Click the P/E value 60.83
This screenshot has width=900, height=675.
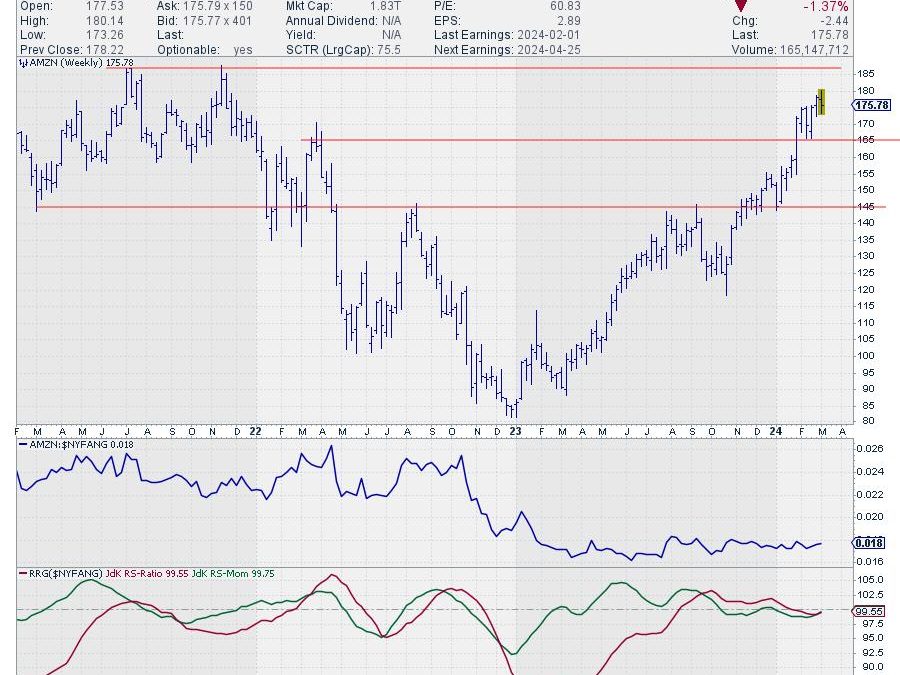tap(564, 6)
